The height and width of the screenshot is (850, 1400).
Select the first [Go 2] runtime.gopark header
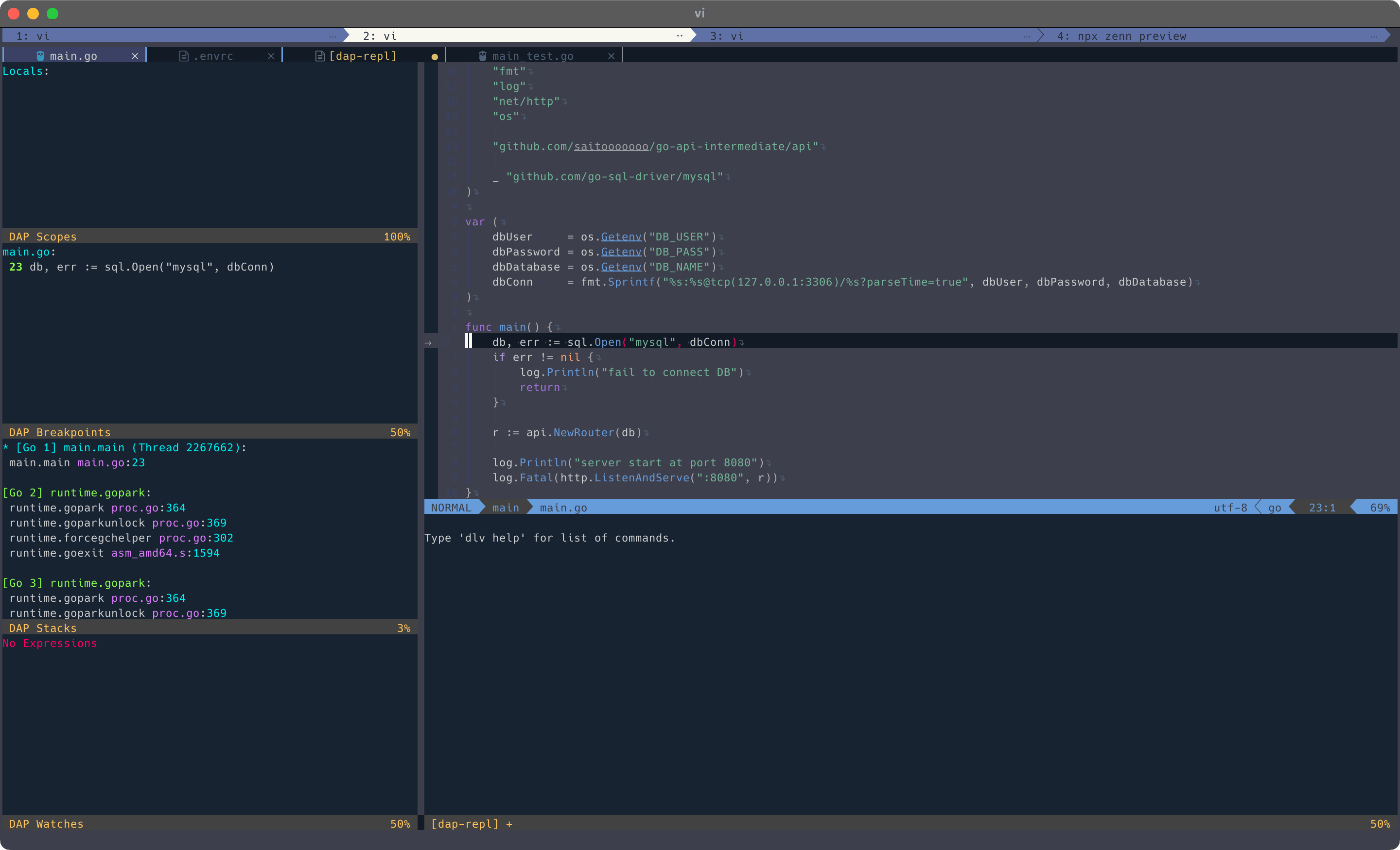click(77, 493)
